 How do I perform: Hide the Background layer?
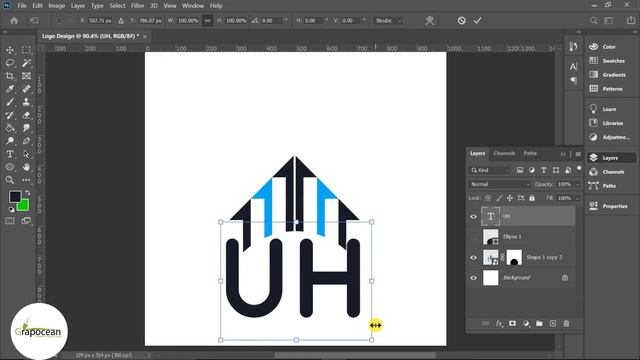pyautogui.click(x=473, y=278)
